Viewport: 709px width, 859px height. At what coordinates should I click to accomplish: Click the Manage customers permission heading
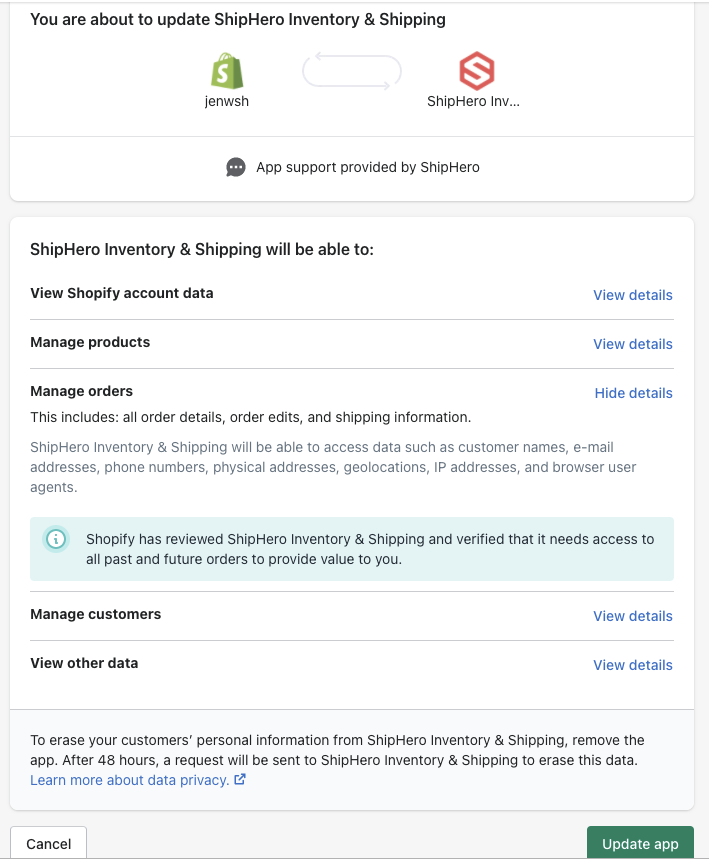tap(96, 614)
